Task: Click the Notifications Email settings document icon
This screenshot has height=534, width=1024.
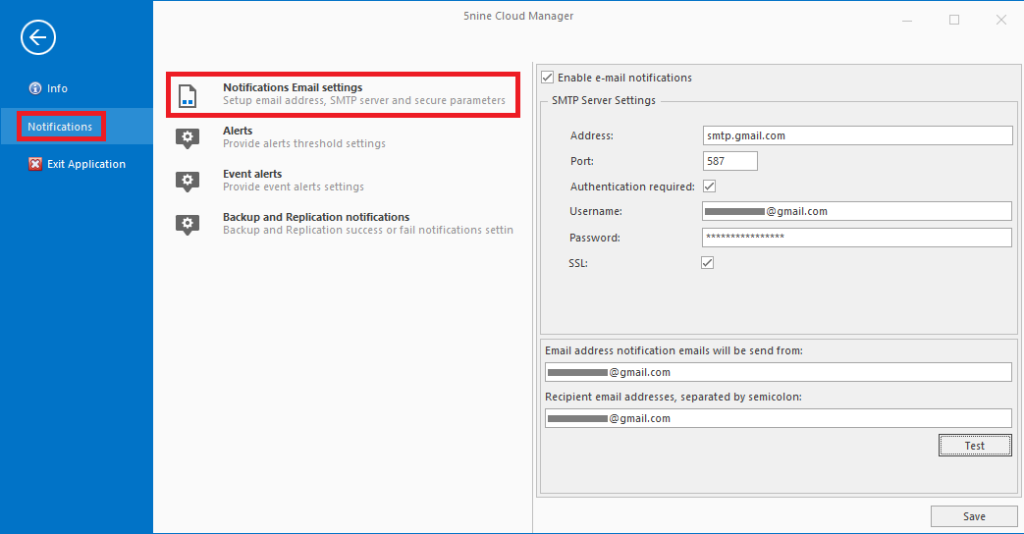Action: click(x=187, y=95)
